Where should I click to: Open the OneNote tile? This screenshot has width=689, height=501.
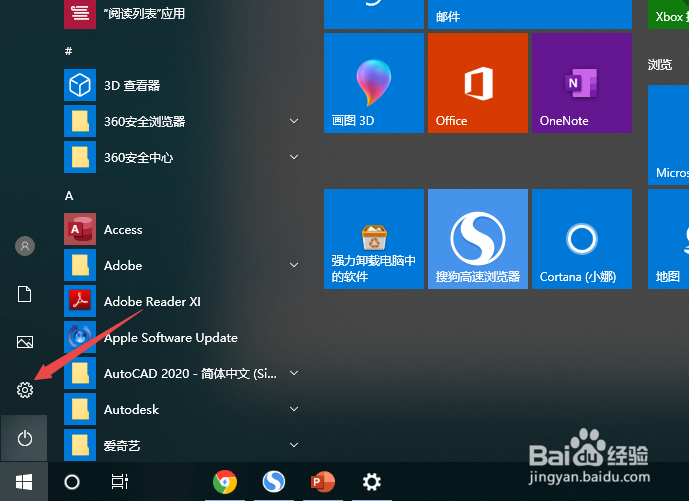(582, 83)
